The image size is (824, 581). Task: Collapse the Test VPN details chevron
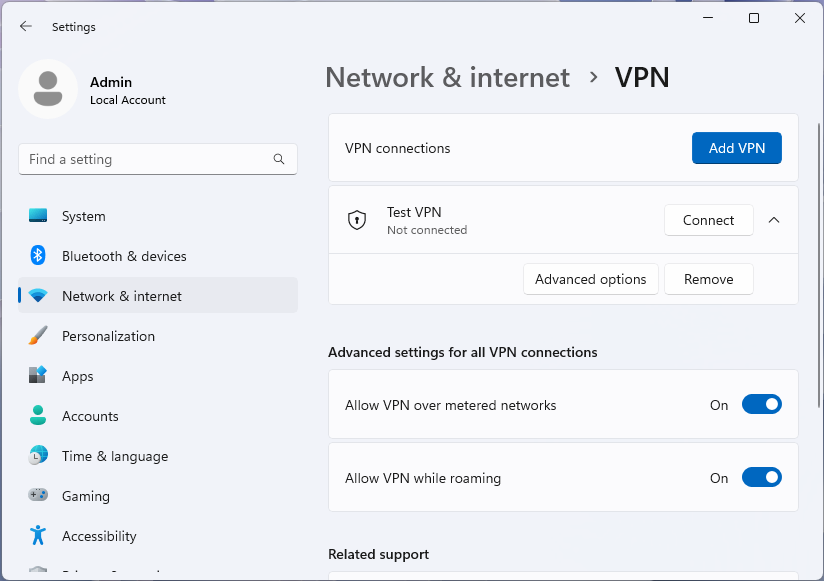pyautogui.click(x=774, y=220)
